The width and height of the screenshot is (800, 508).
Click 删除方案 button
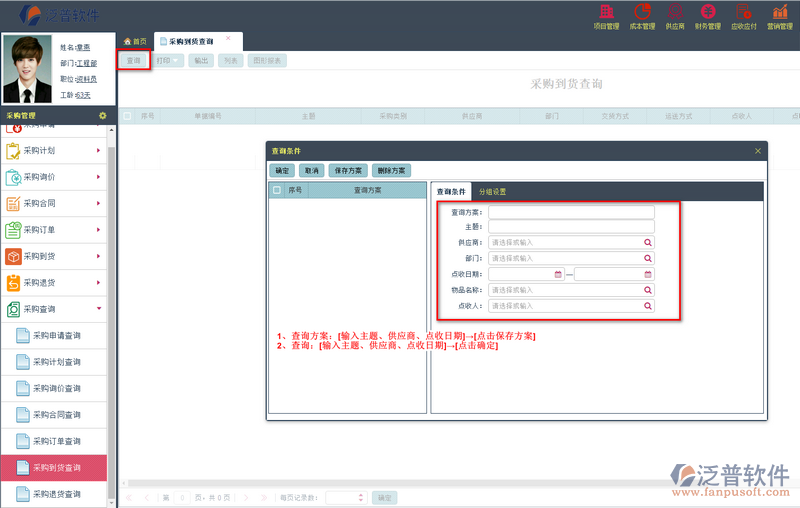[x=391, y=171]
